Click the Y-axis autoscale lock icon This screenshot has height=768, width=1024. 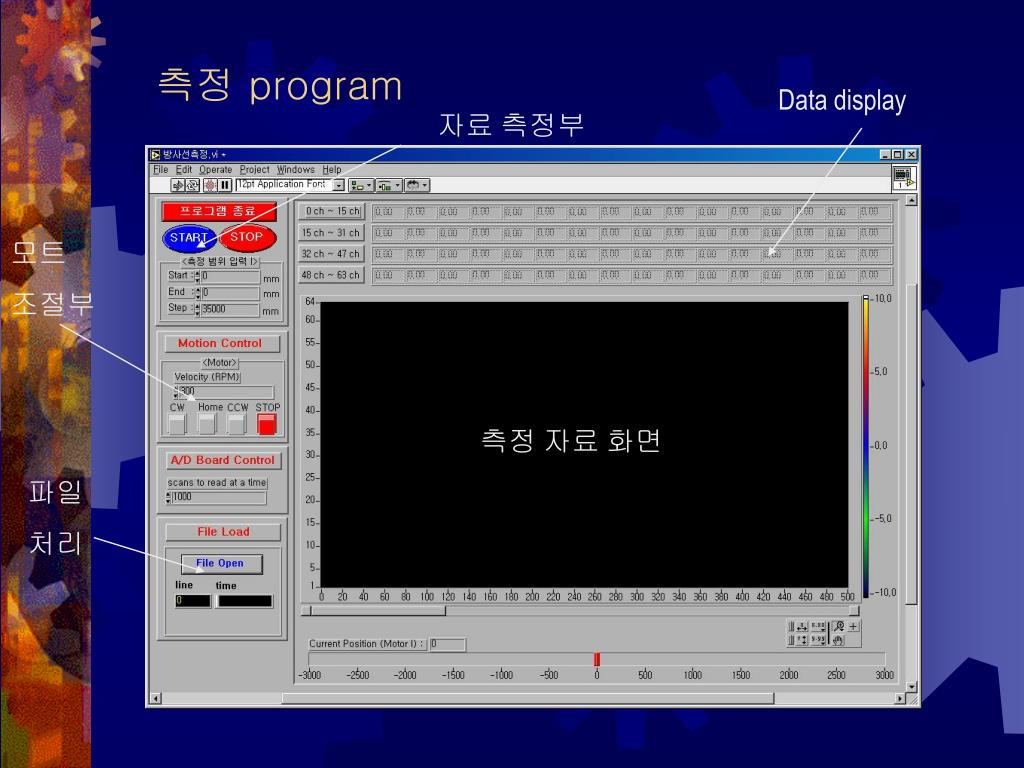point(792,640)
